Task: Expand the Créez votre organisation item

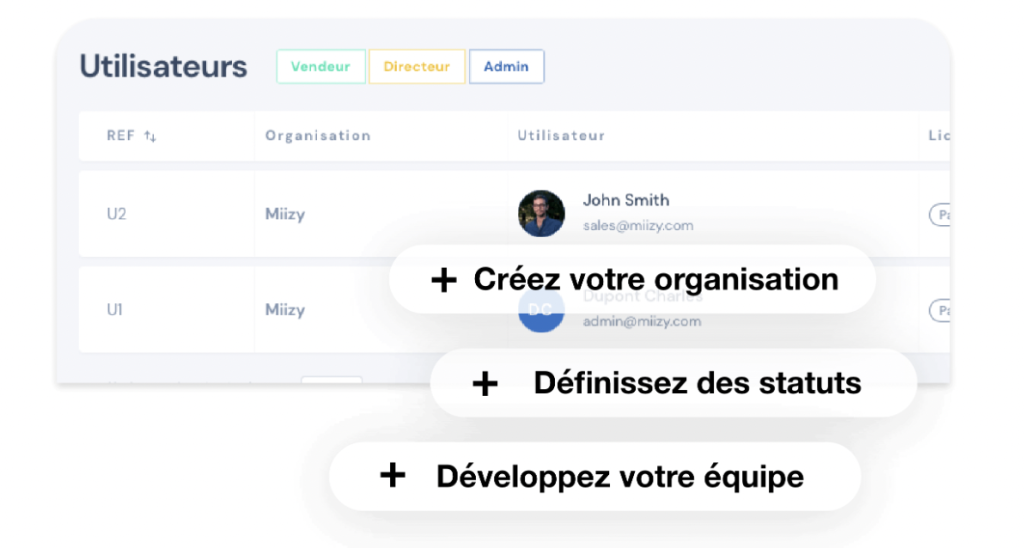Action: [655, 279]
